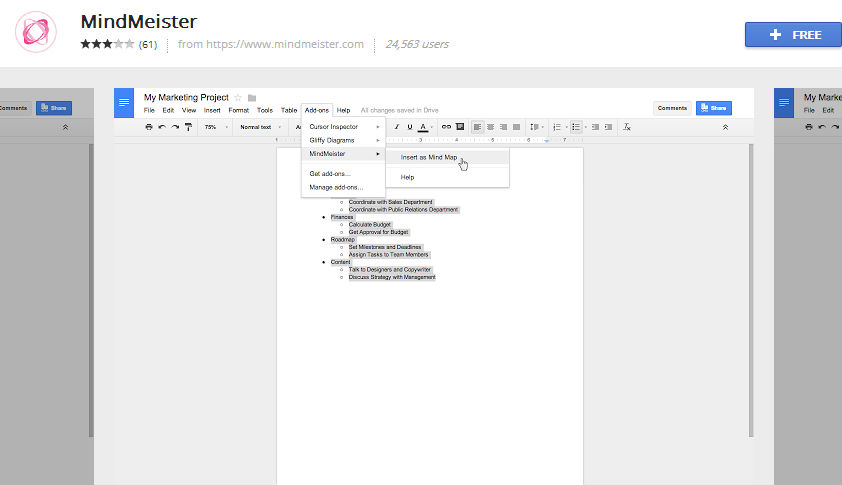Viewport: 842px width, 485px height.
Task: Click the blue Share button in center screenshot
Action: tap(714, 108)
